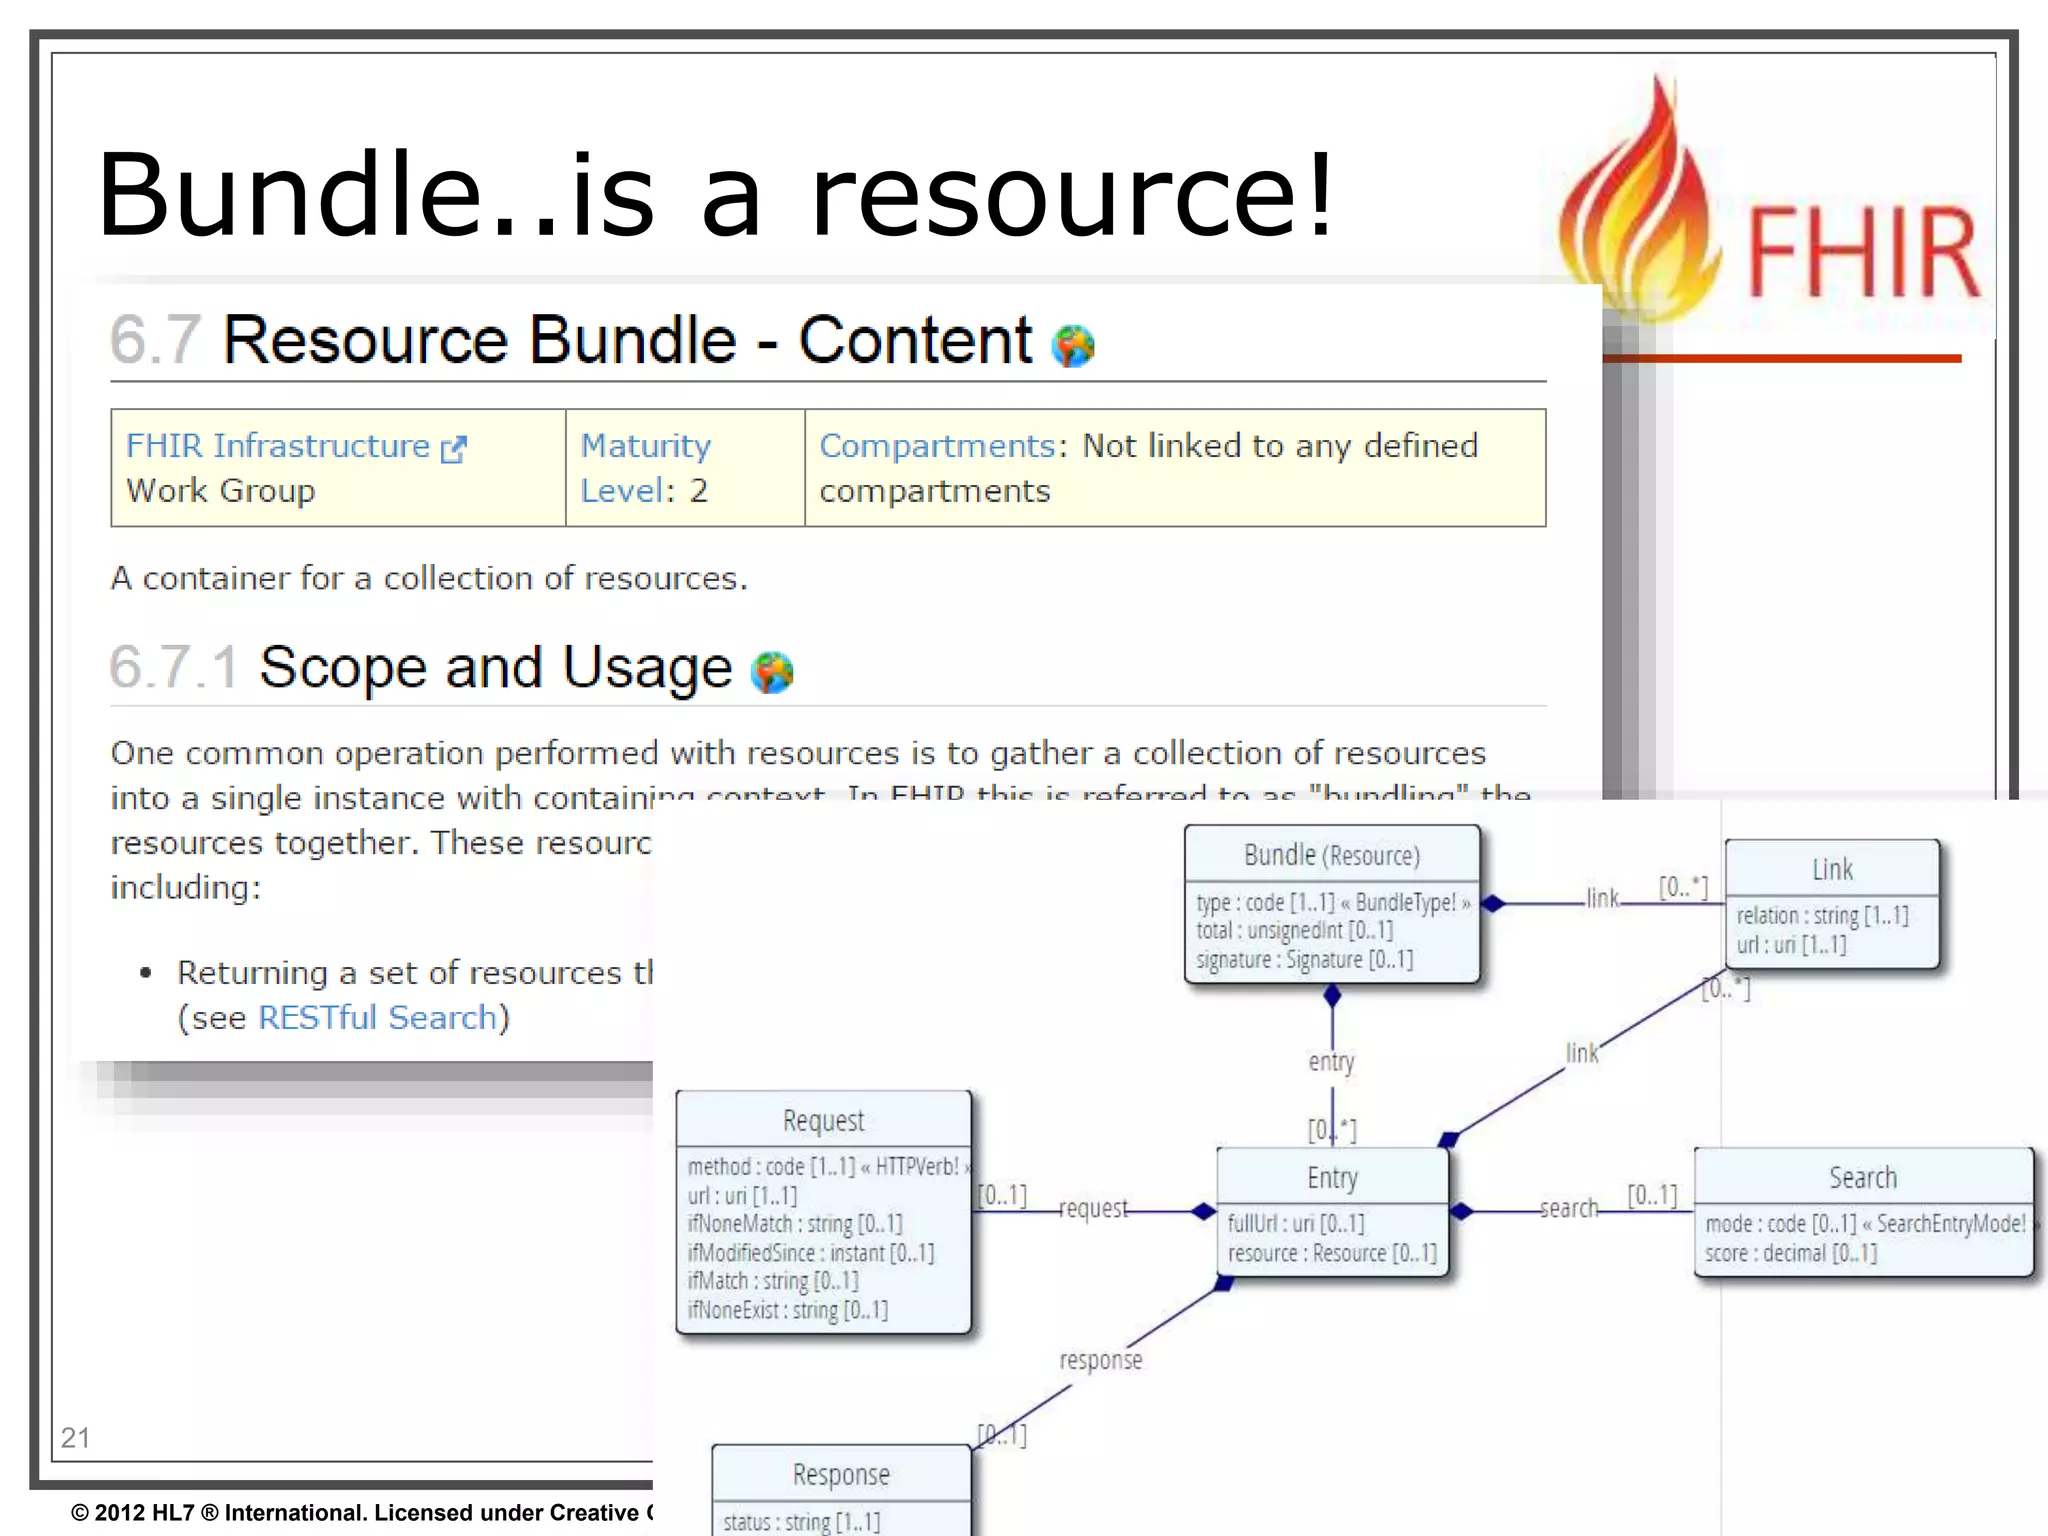Viewport: 2048px width, 1536px height.
Task: Select the Bundle (Resource) class box
Action: 1331,855
